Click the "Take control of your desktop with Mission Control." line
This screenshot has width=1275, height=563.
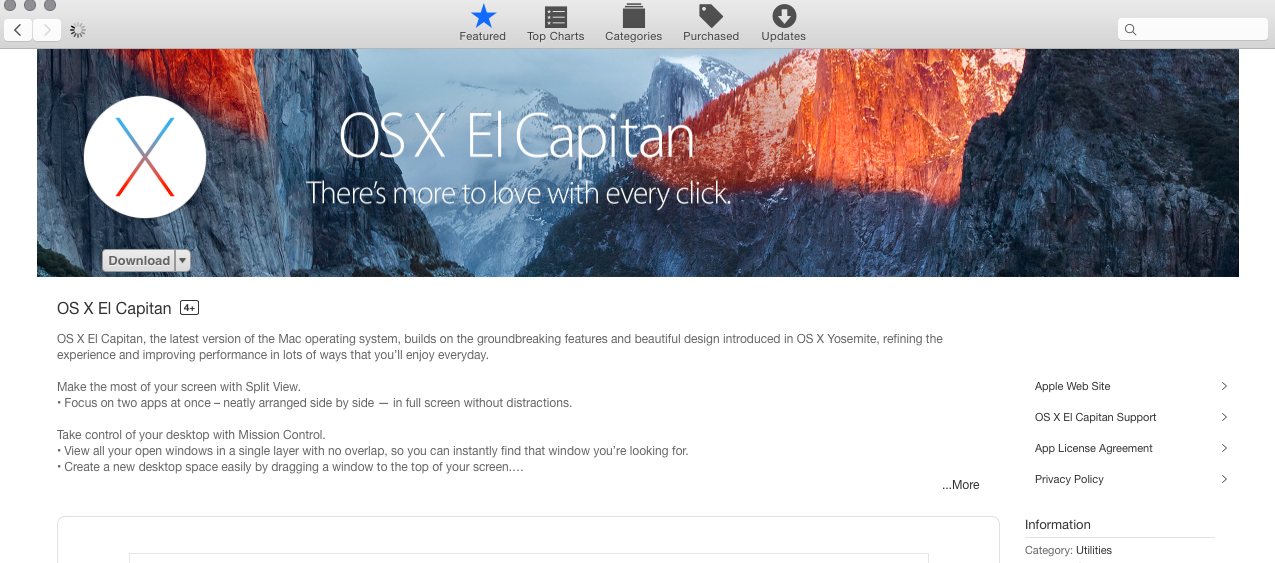pyautogui.click(x=191, y=435)
